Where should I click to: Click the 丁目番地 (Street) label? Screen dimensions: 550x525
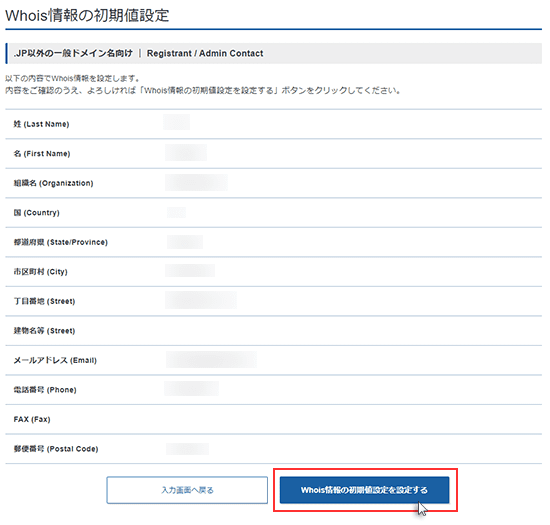[44, 301]
